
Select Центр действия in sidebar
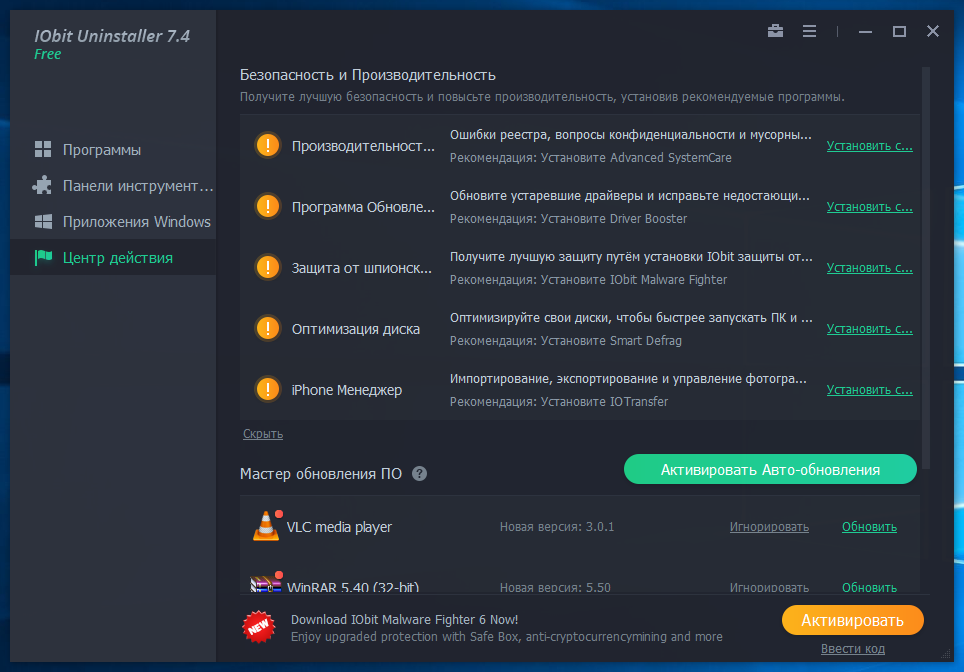coord(117,258)
